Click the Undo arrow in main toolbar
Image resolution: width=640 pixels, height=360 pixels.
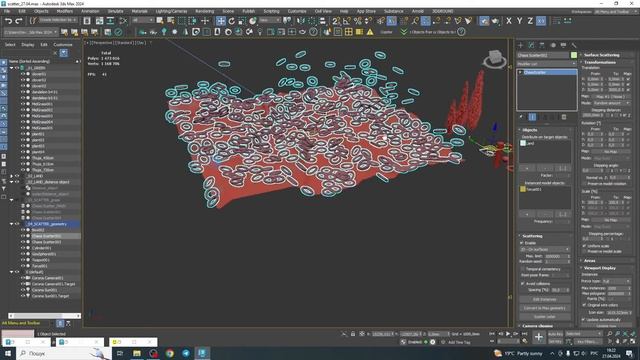point(8,21)
